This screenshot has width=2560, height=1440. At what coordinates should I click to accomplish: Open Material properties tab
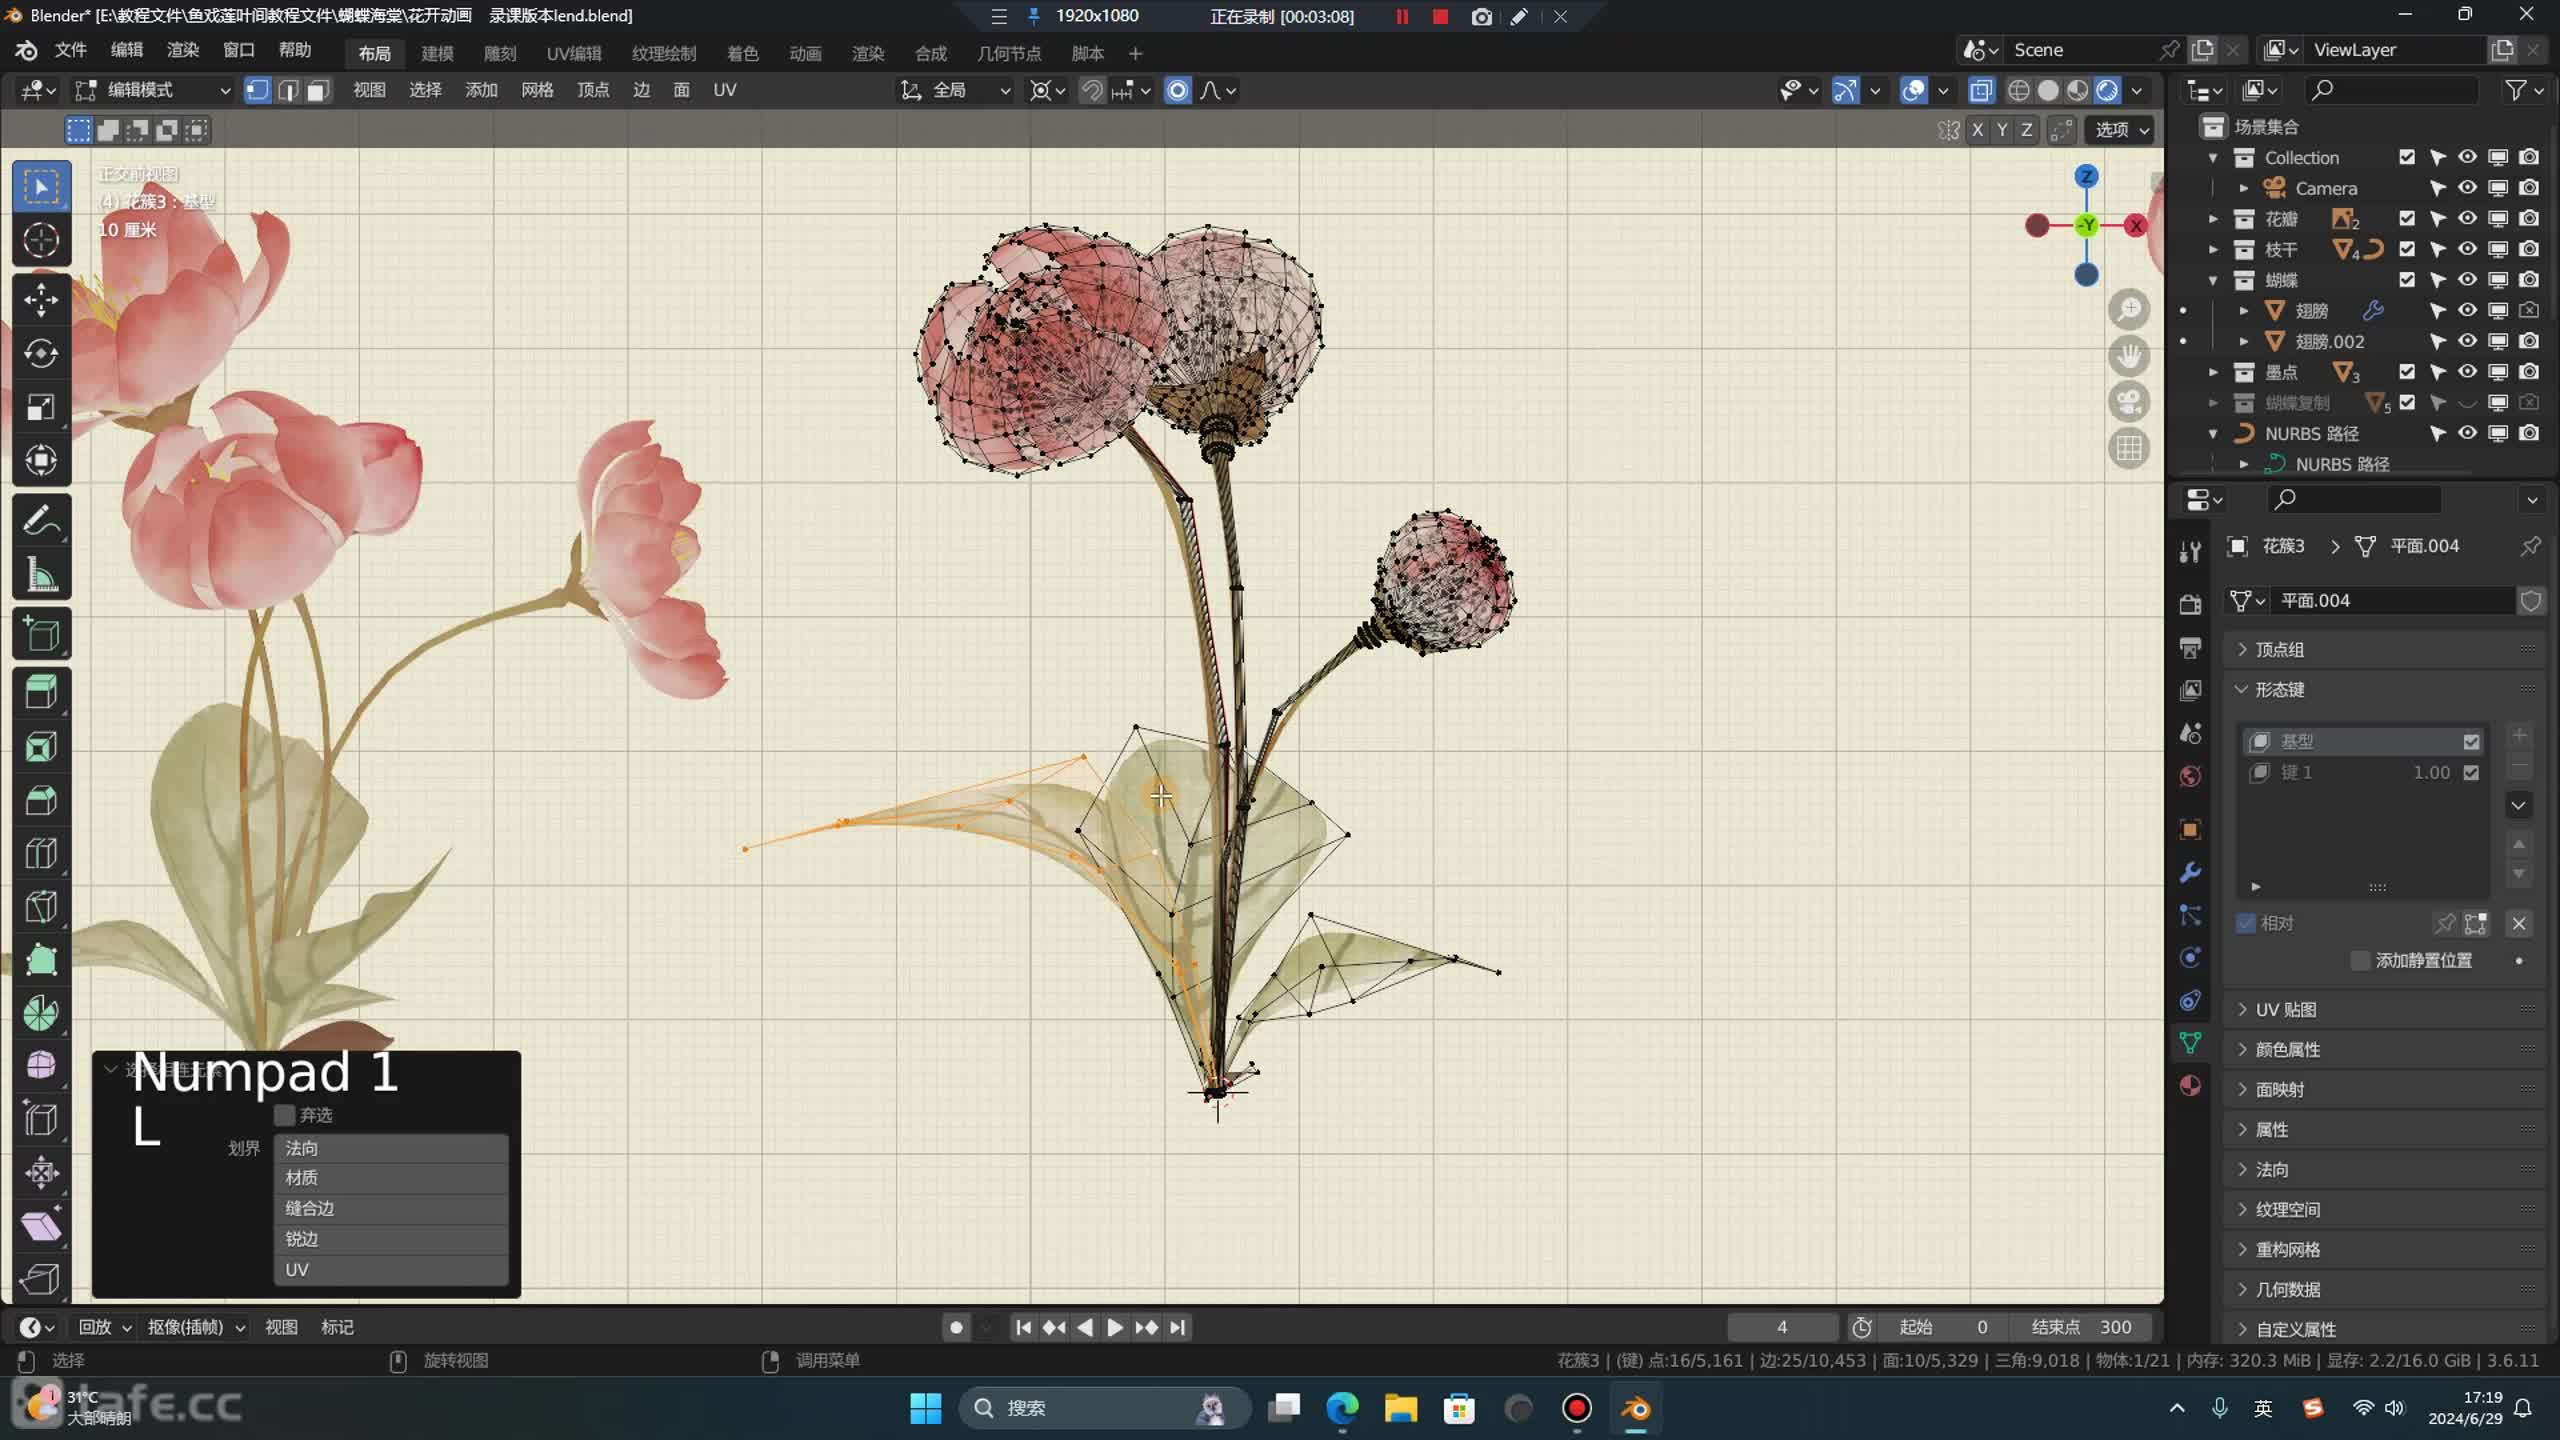tap(2190, 1086)
